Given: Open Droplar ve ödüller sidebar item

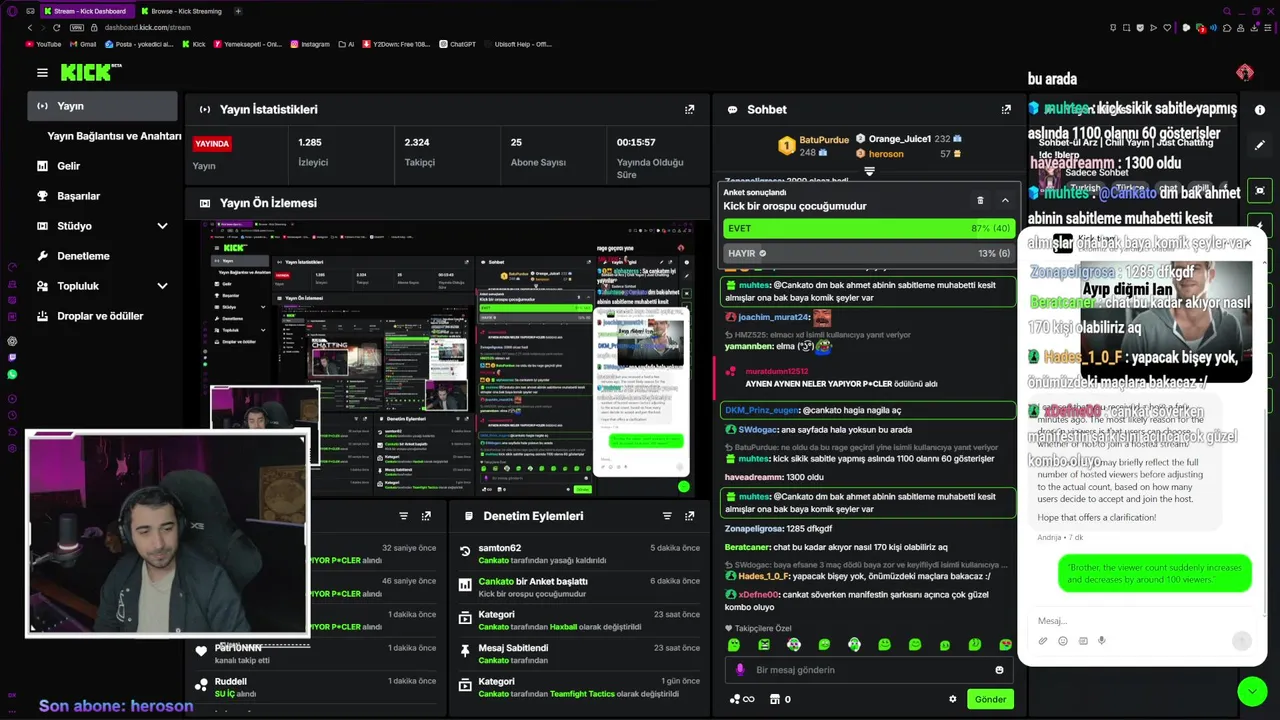Looking at the screenshot, I should [102, 316].
